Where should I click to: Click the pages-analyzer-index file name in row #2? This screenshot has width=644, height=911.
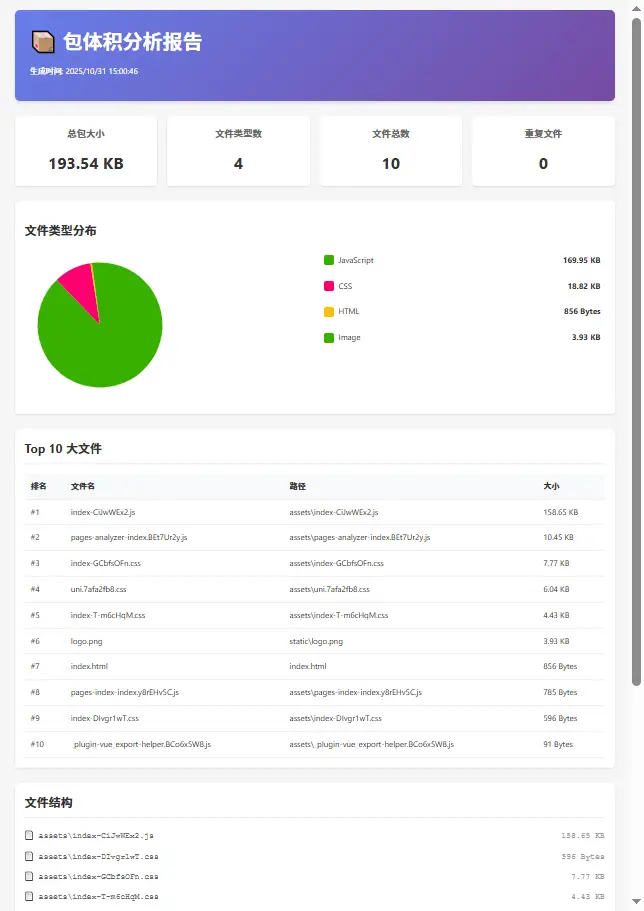point(129,537)
